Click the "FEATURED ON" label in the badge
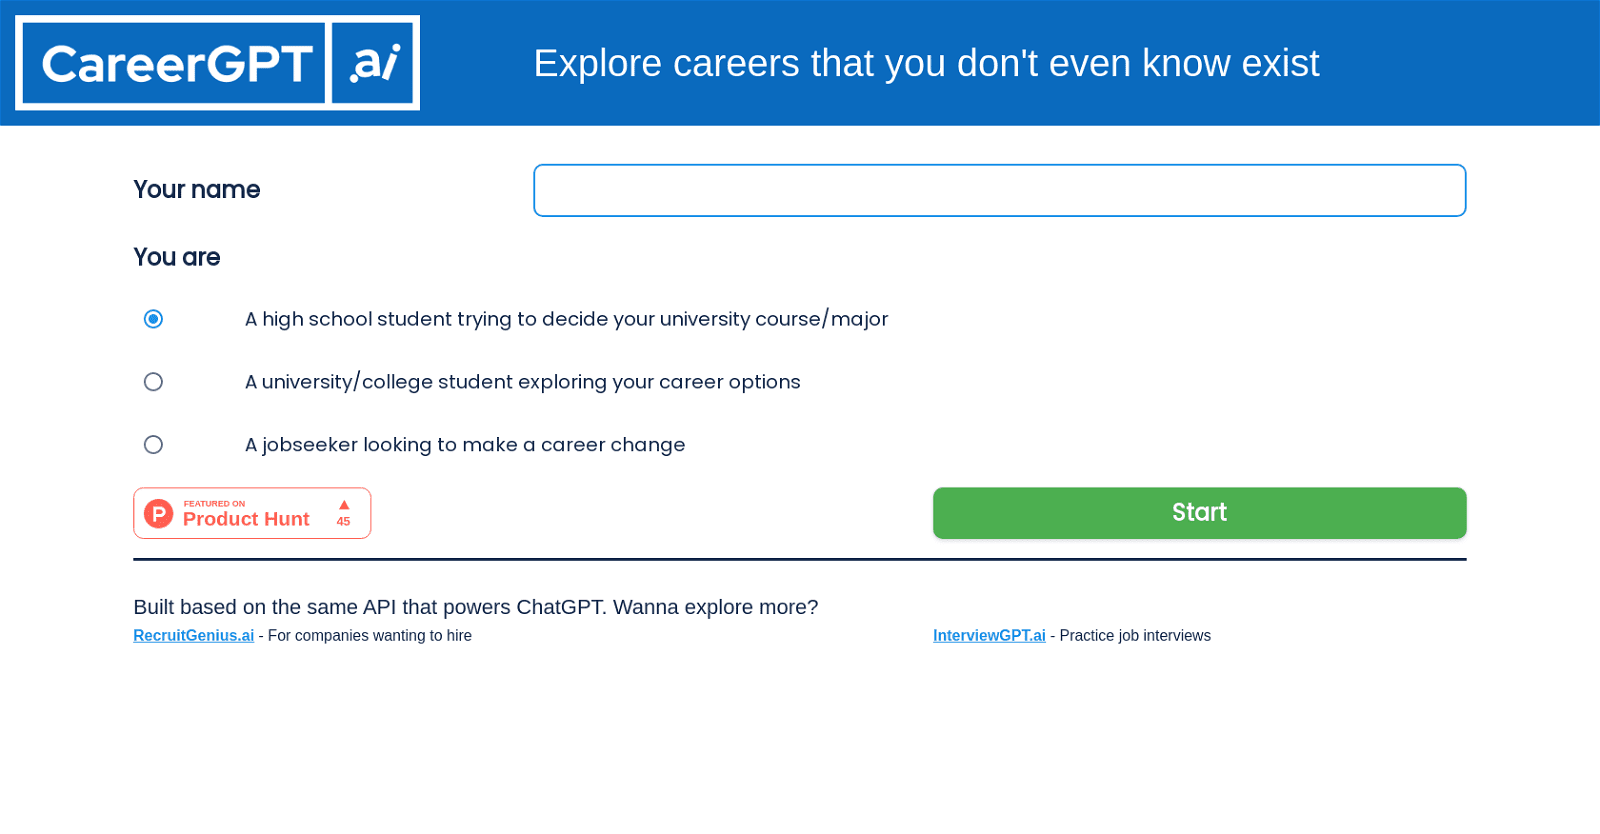 [215, 502]
